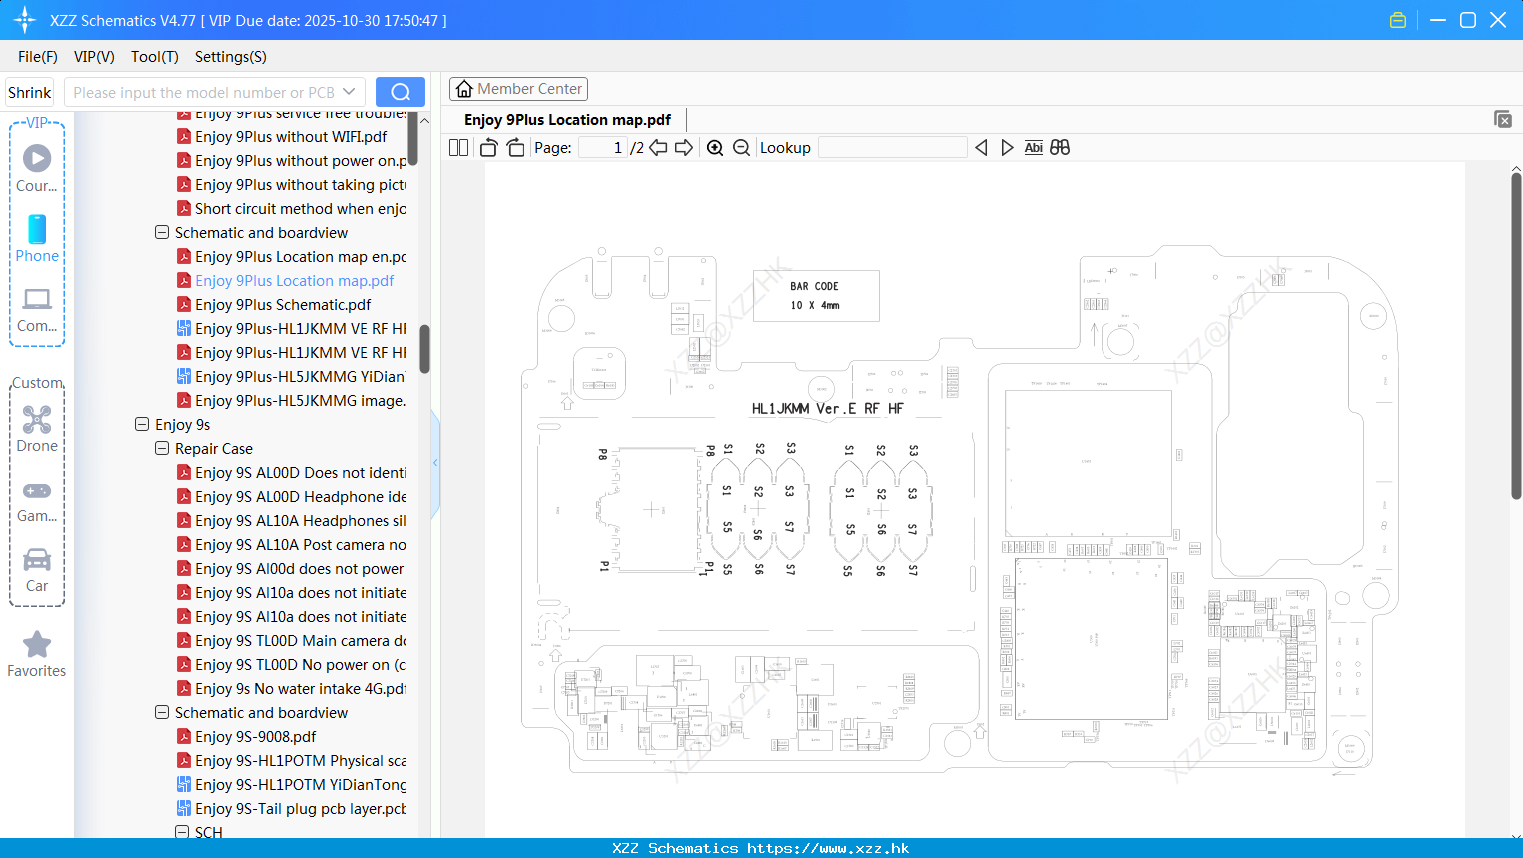Click the yellow toolbox icon in title bar
Viewport: 1523px width, 858px height.
point(1398,20)
